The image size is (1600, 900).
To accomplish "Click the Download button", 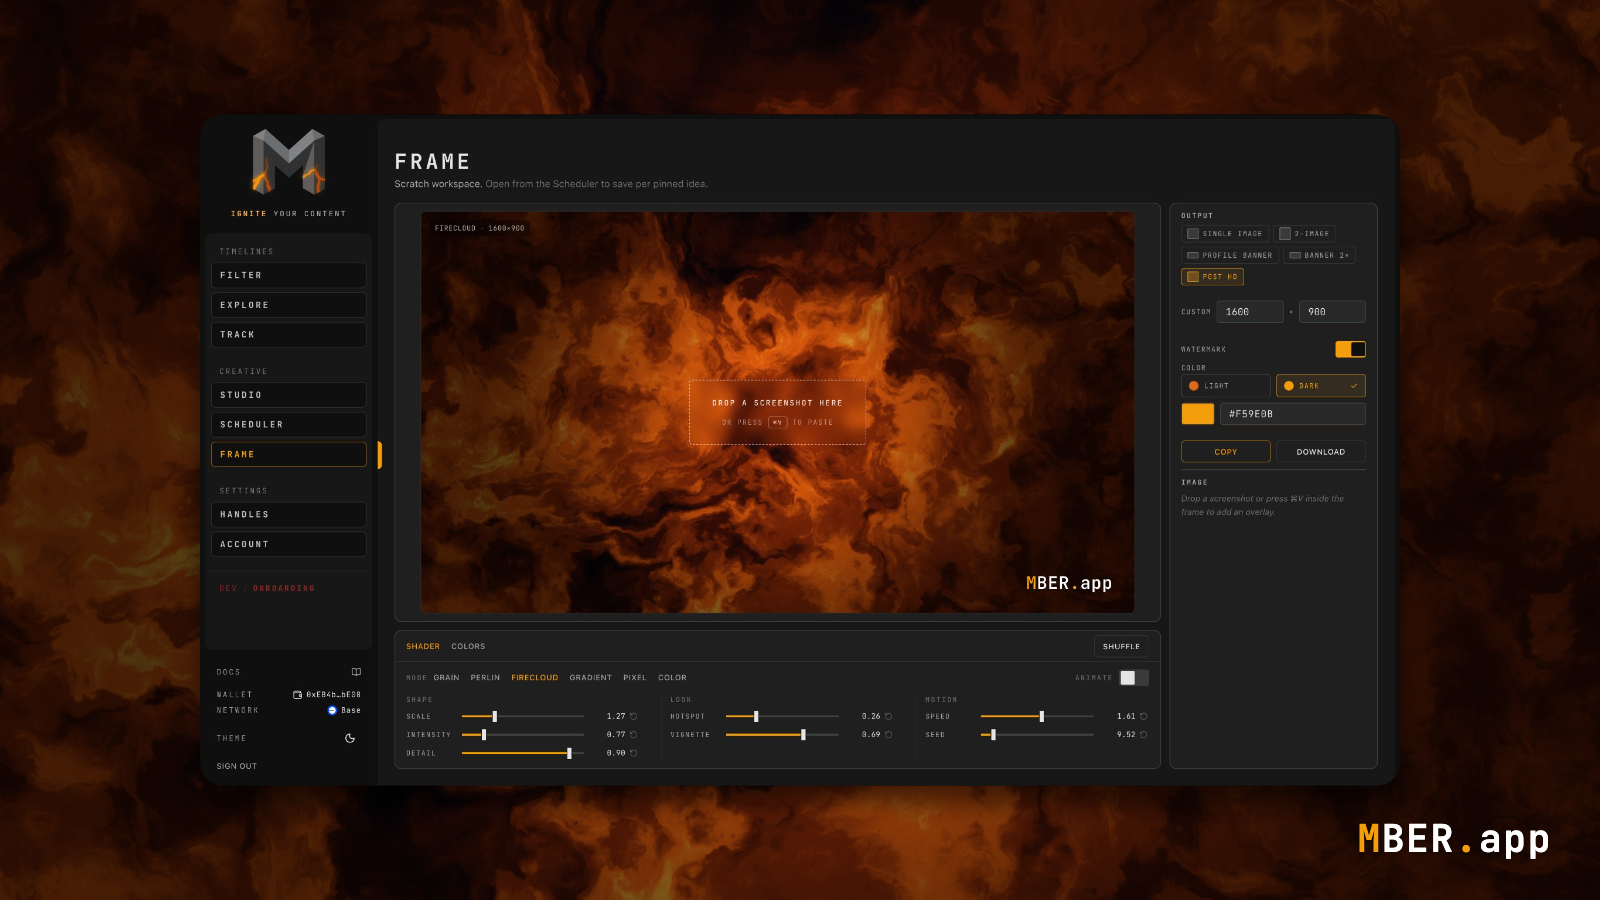I will pos(1321,452).
